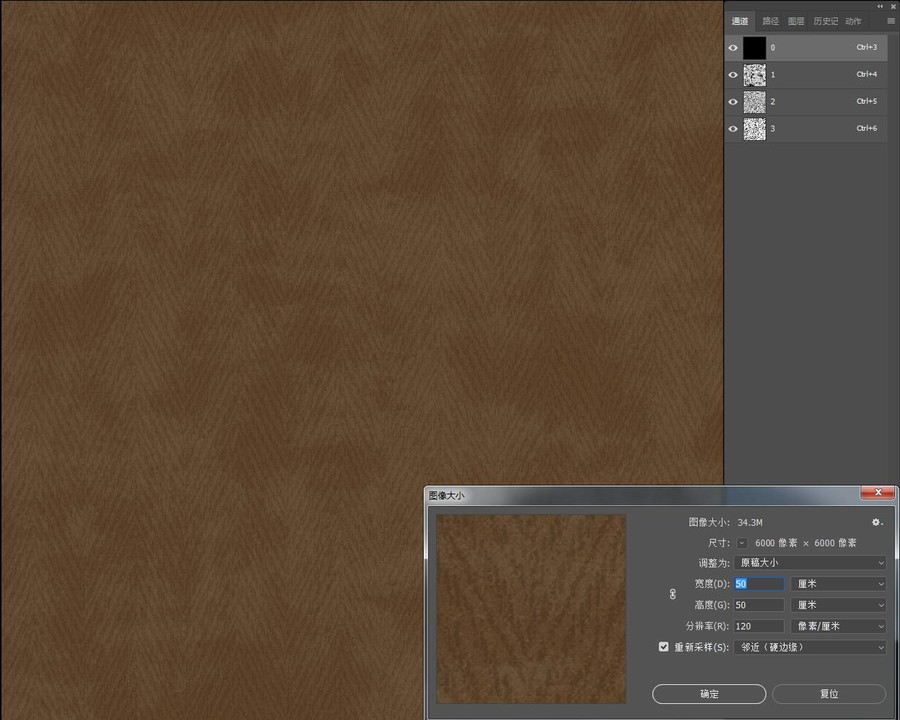Viewport: 900px width, 720px height.
Task: Click the Ctrl+6 shortcut label
Action: click(x=867, y=128)
